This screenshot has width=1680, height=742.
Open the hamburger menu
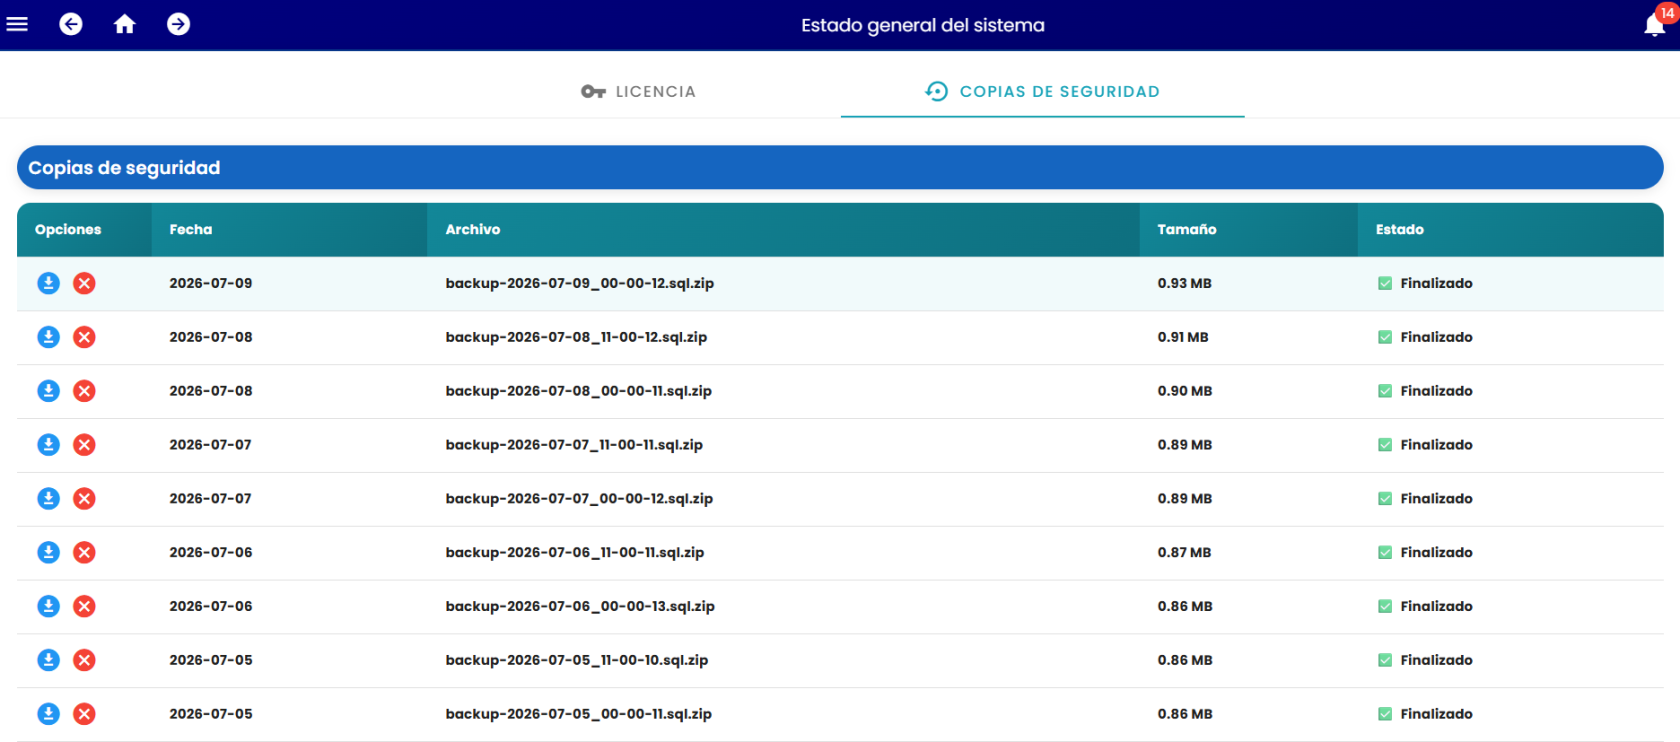click(17, 24)
